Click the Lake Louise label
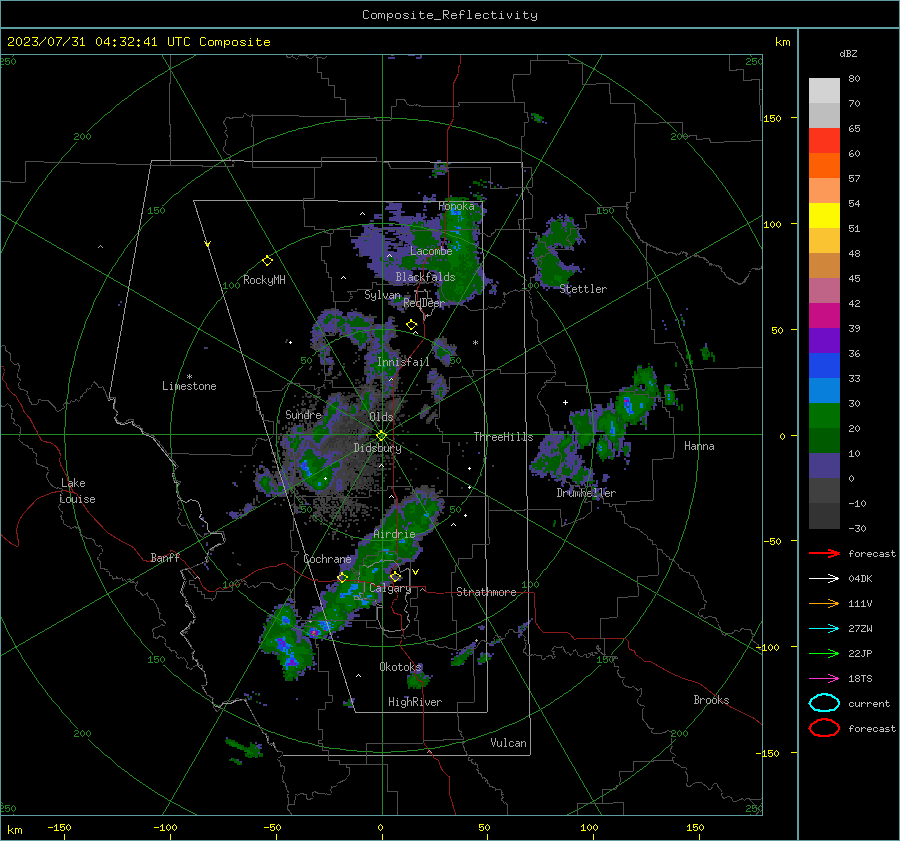This screenshot has height=841, width=900. click(77, 491)
